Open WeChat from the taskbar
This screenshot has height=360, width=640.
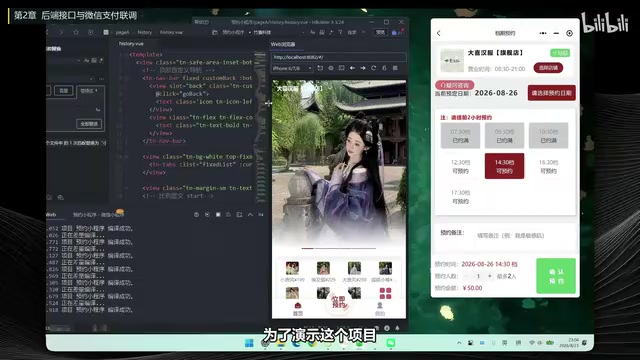(x=391, y=343)
